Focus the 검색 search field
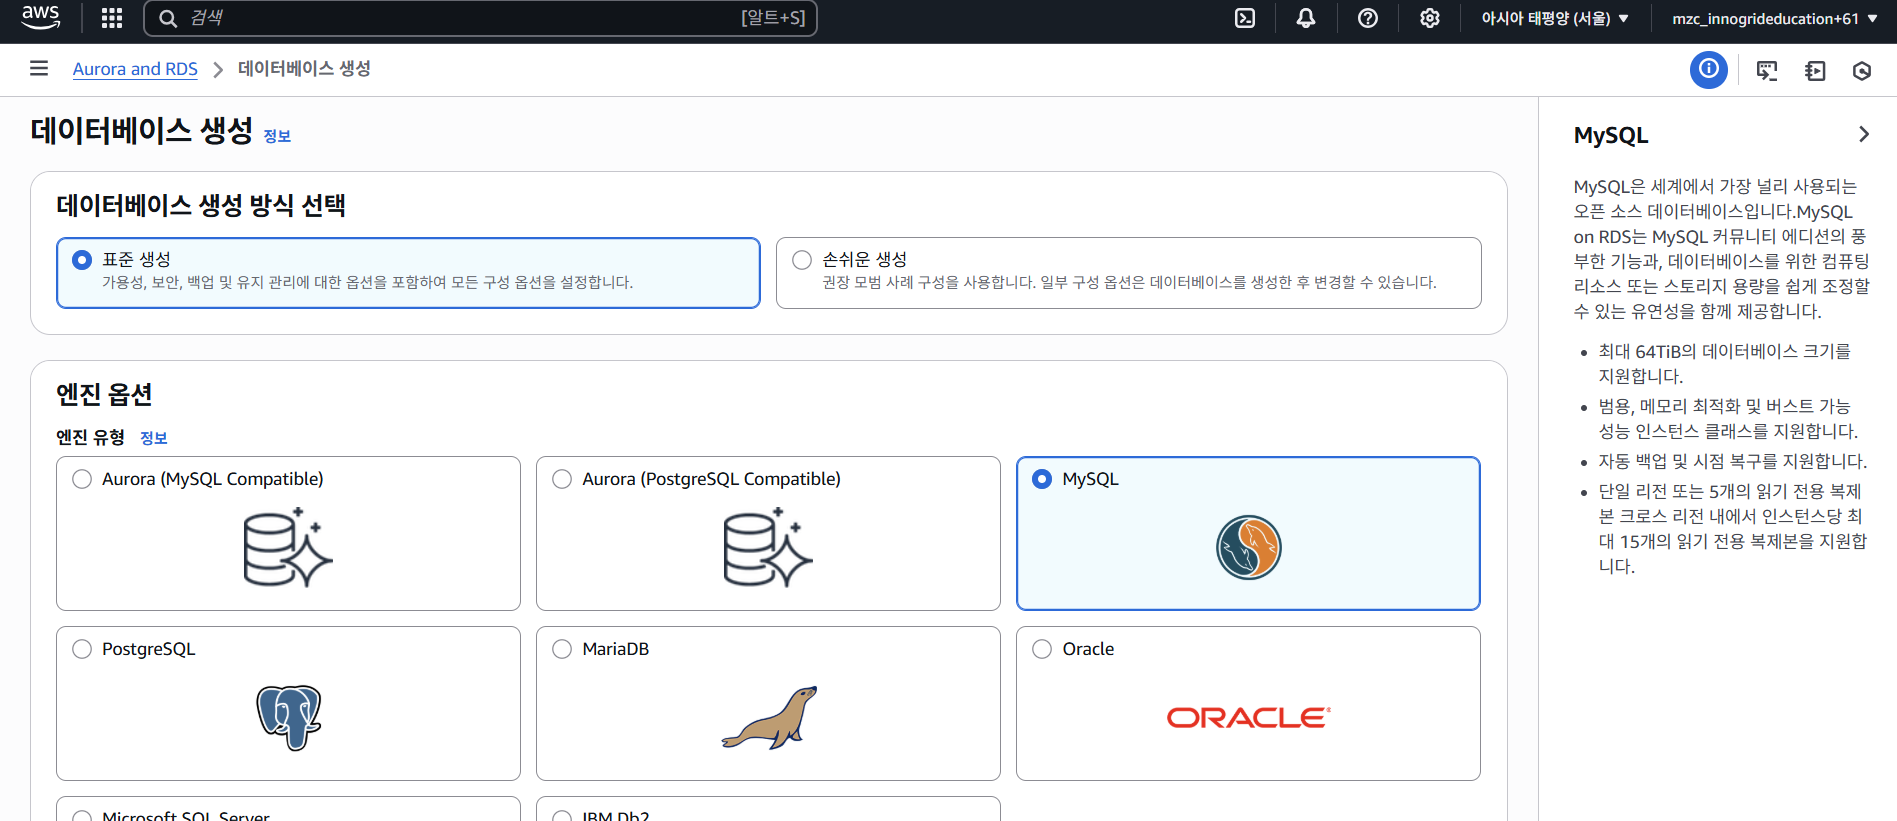Screen dimensions: 1897x821 pos(480,18)
